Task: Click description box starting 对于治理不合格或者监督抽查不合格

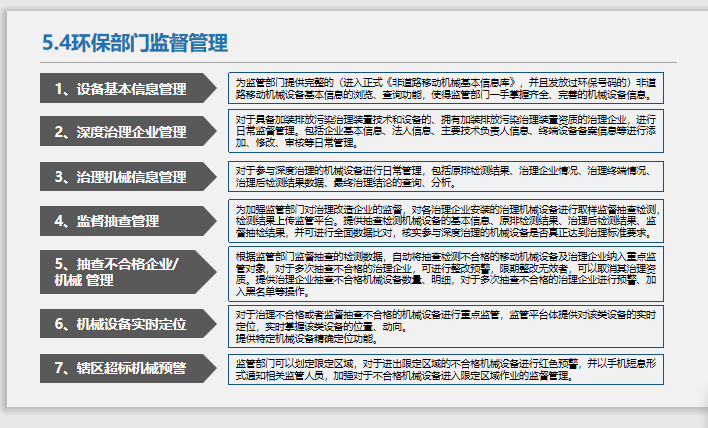Action: click(x=446, y=326)
